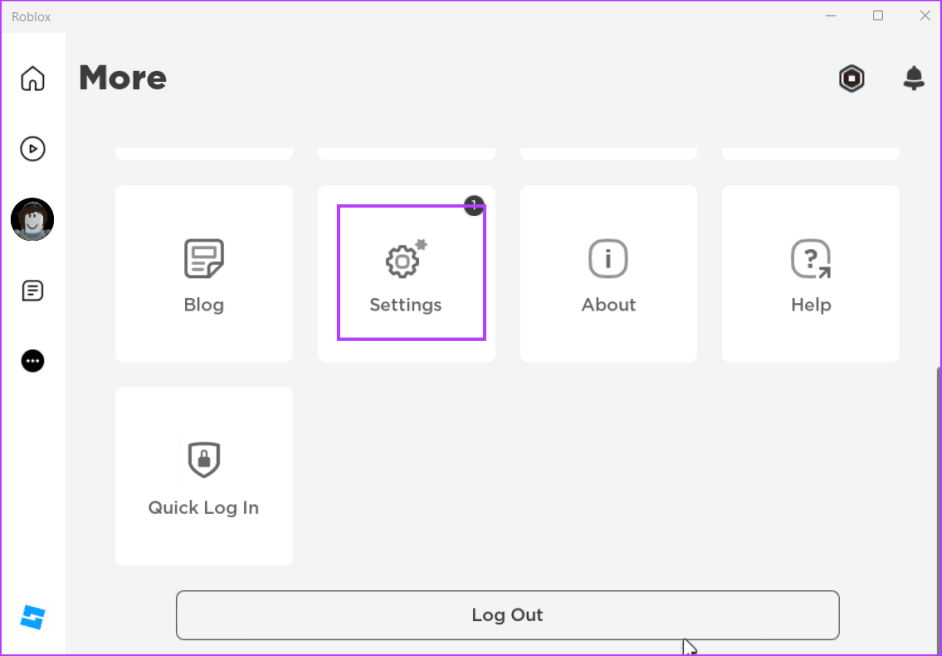The width and height of the screenshot is (942, 656).
Task: Click the Settings notification badge
Action: tap(474, 206)
